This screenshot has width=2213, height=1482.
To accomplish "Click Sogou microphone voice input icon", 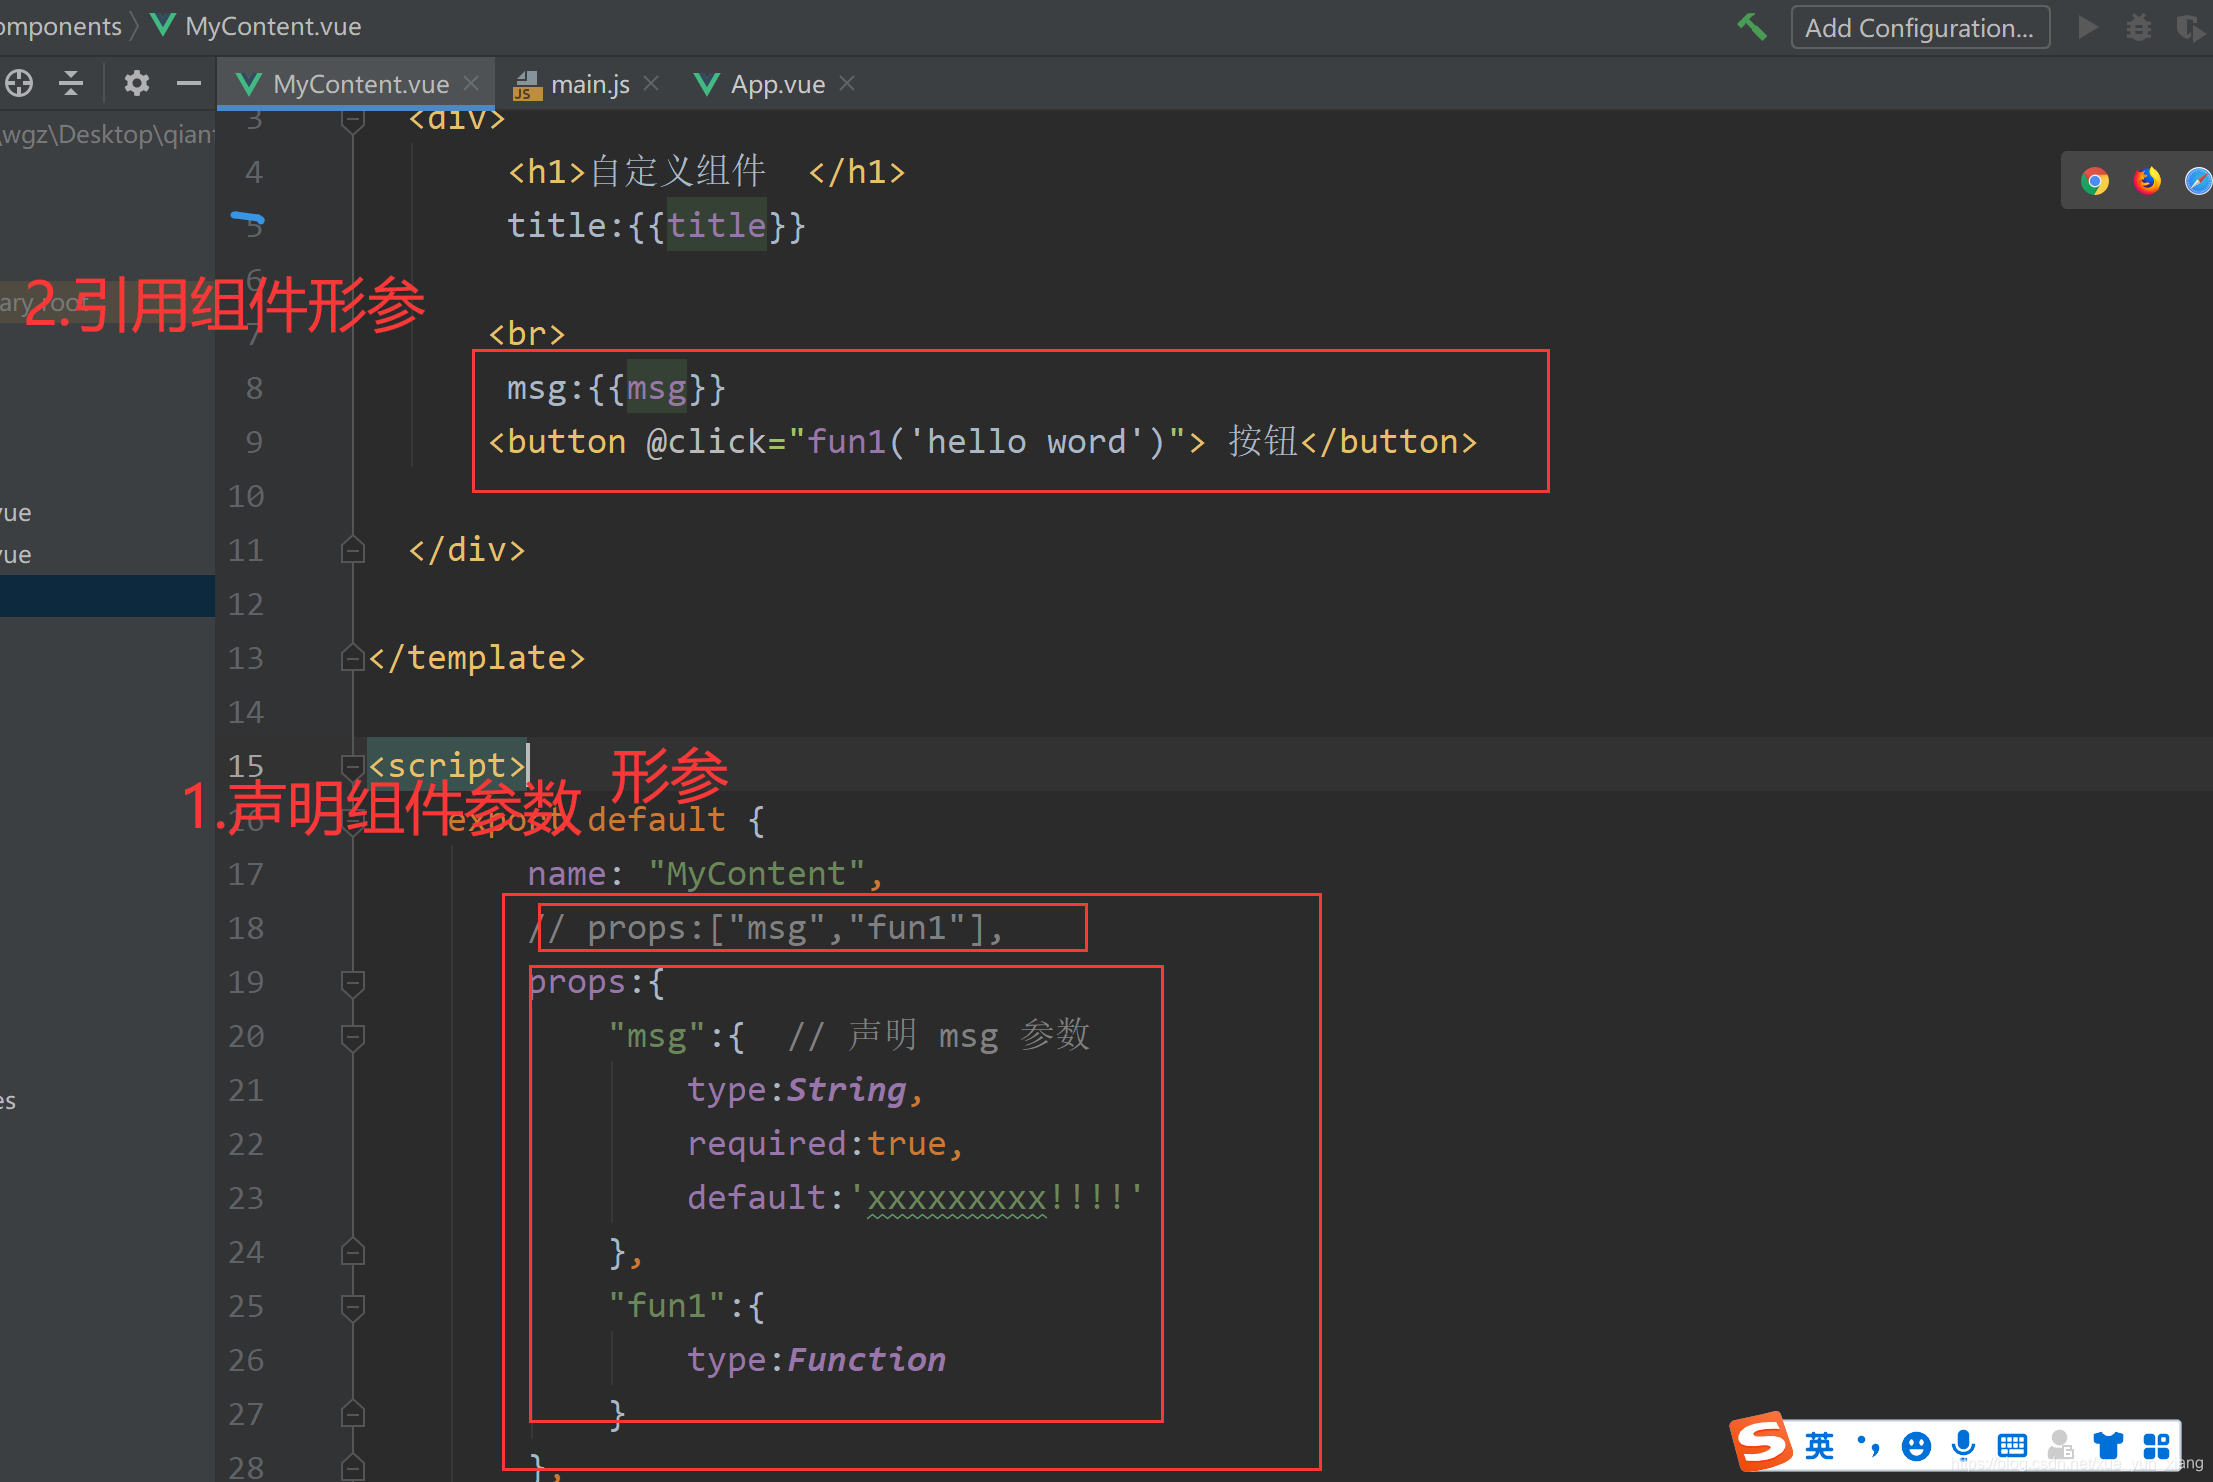I will [x=1963, y=1444].
